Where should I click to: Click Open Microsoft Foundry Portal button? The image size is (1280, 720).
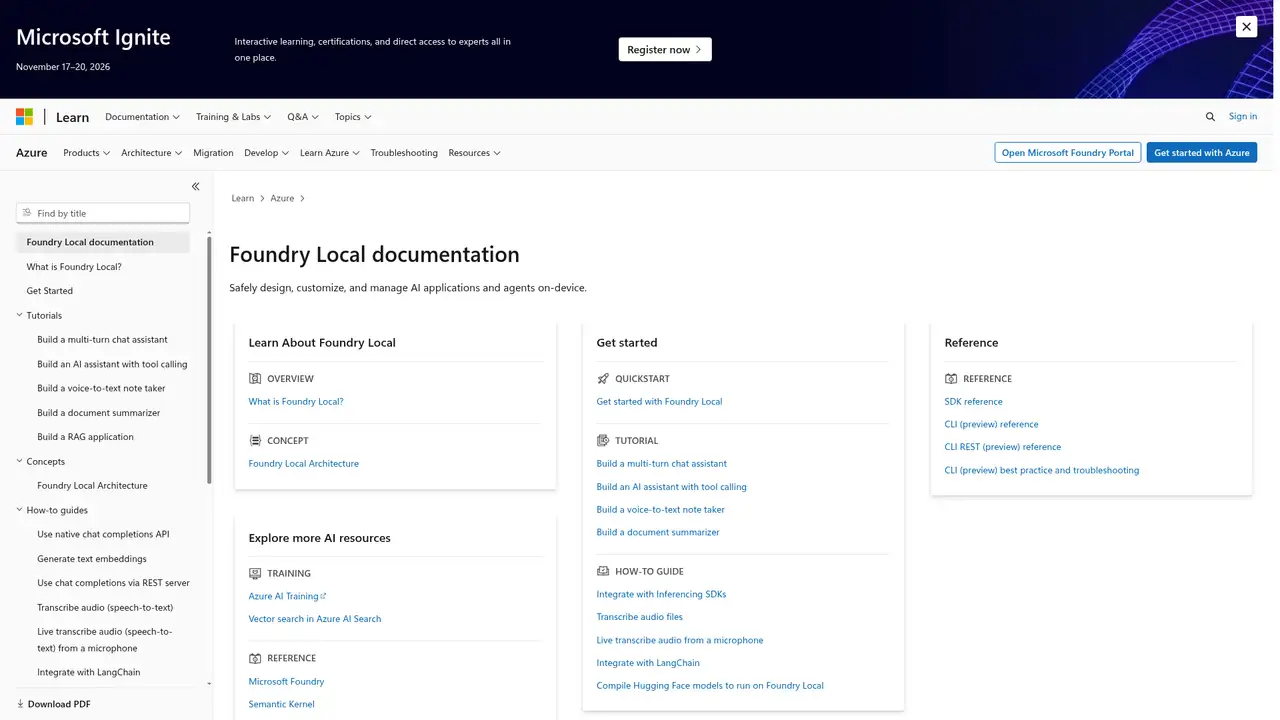click(1068, 153)
